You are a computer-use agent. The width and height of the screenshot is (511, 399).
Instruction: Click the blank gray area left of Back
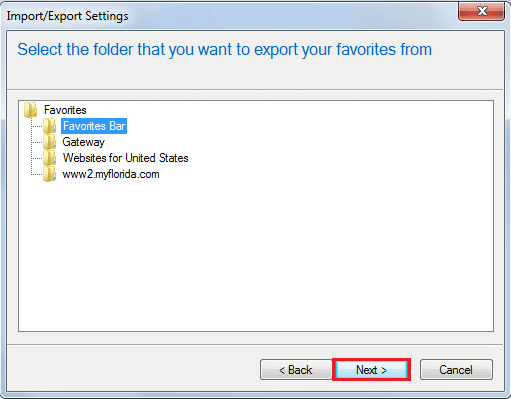tap(133, 370)
